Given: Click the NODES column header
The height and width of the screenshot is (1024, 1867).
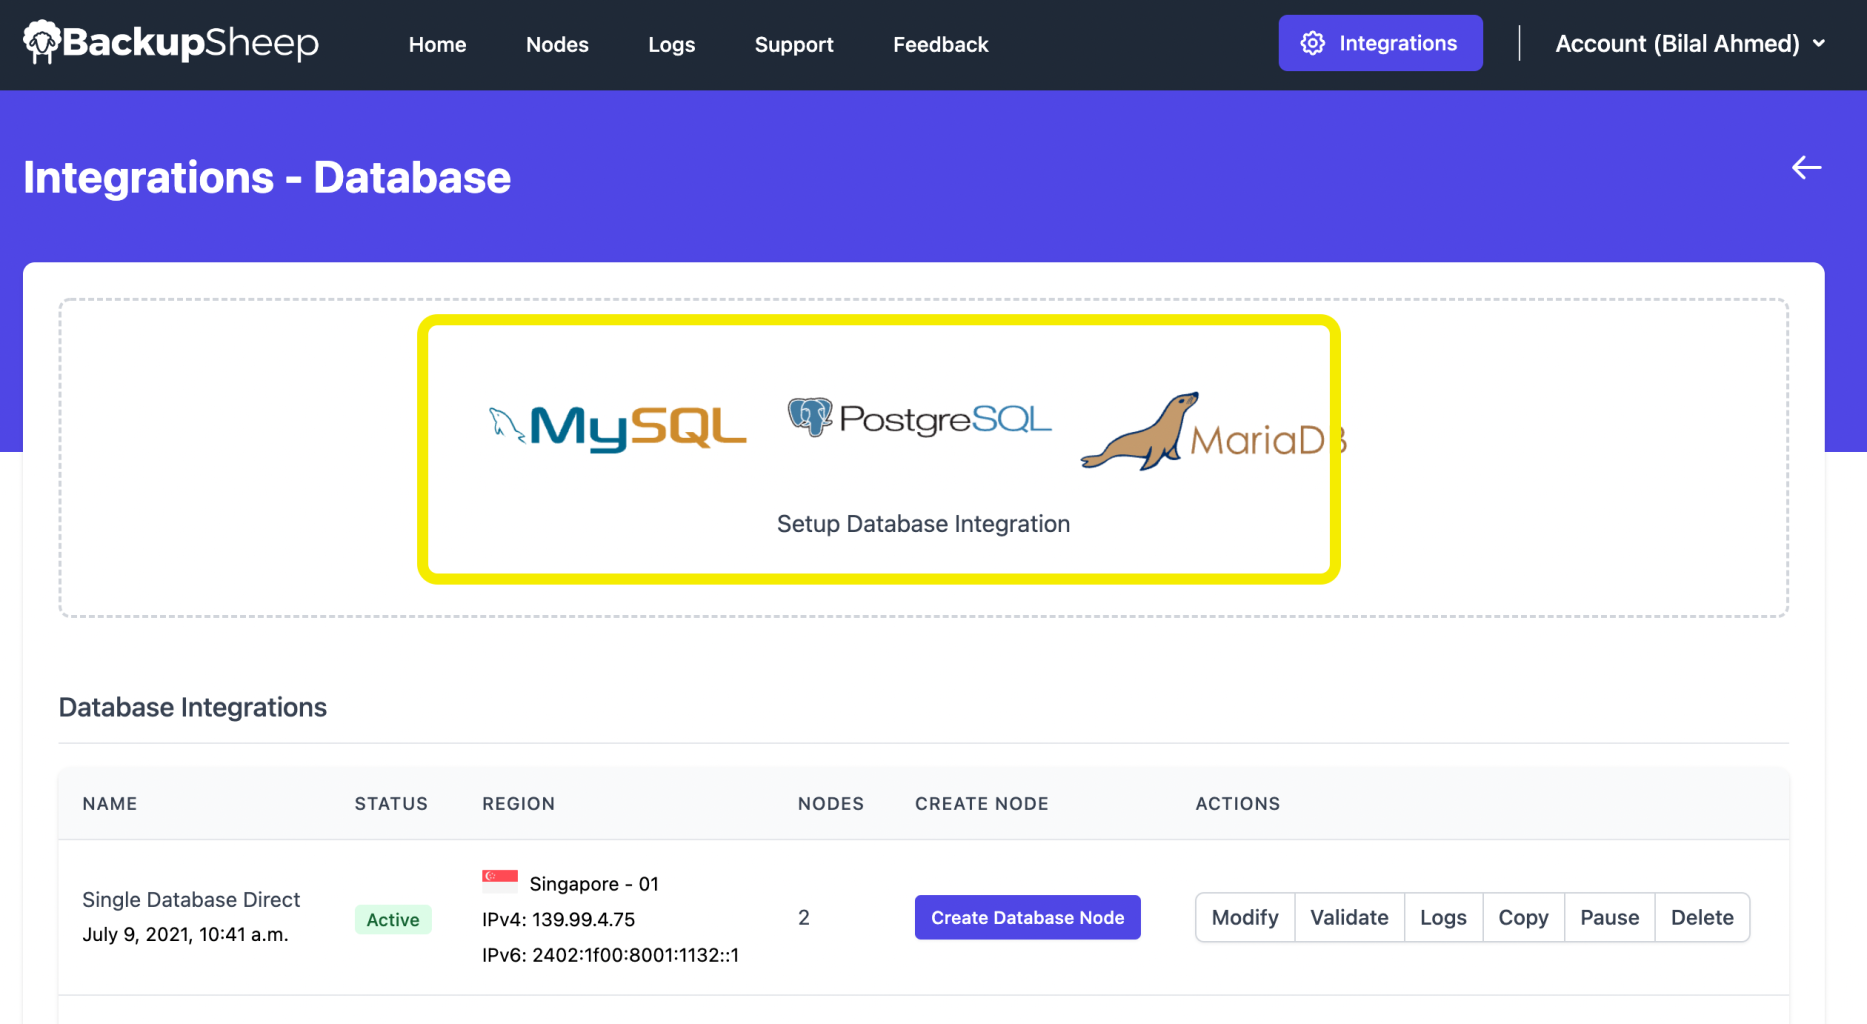Looking at the screenshot, I should point(831,803).
